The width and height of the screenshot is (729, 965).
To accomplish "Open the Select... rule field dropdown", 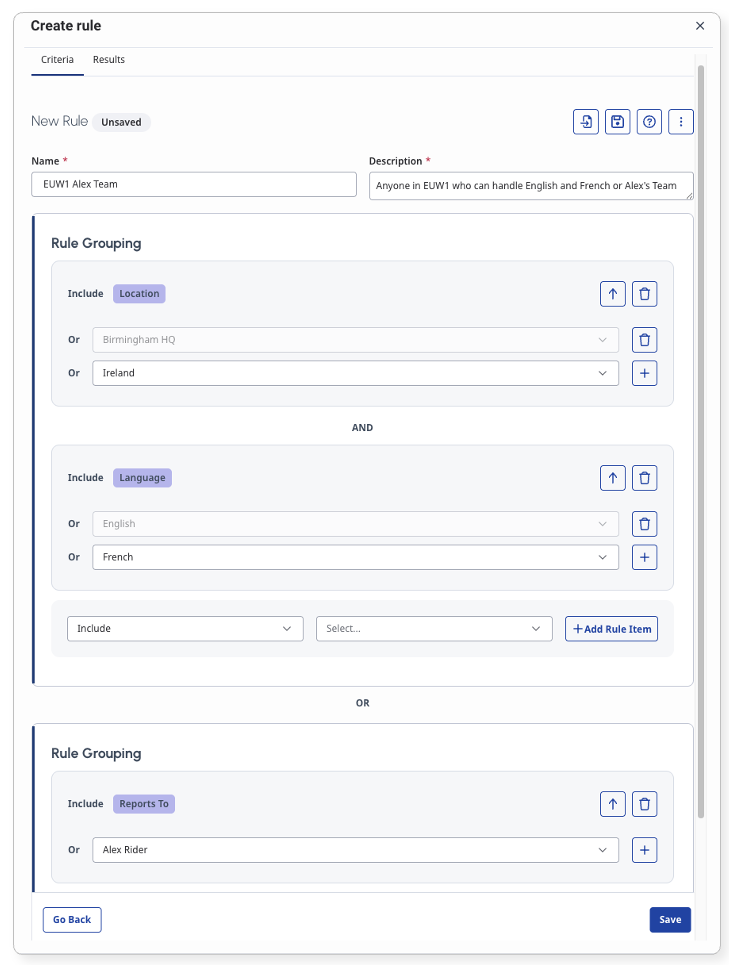I will click(434, 629).
